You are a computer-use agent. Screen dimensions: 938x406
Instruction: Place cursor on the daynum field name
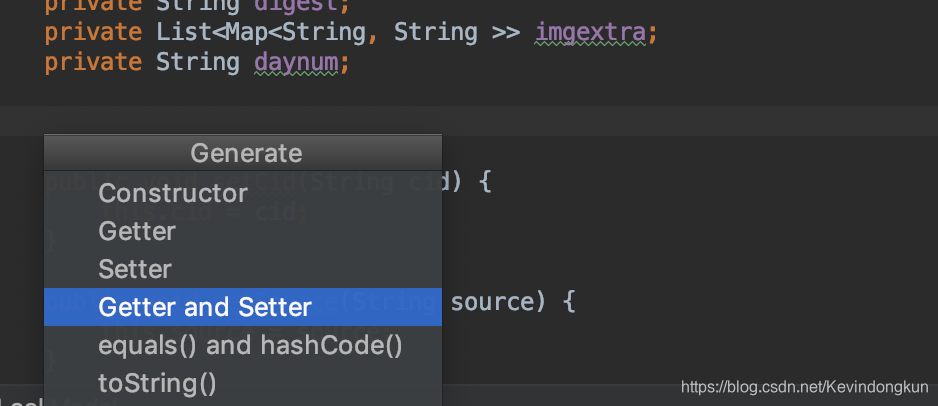point(296,63)
